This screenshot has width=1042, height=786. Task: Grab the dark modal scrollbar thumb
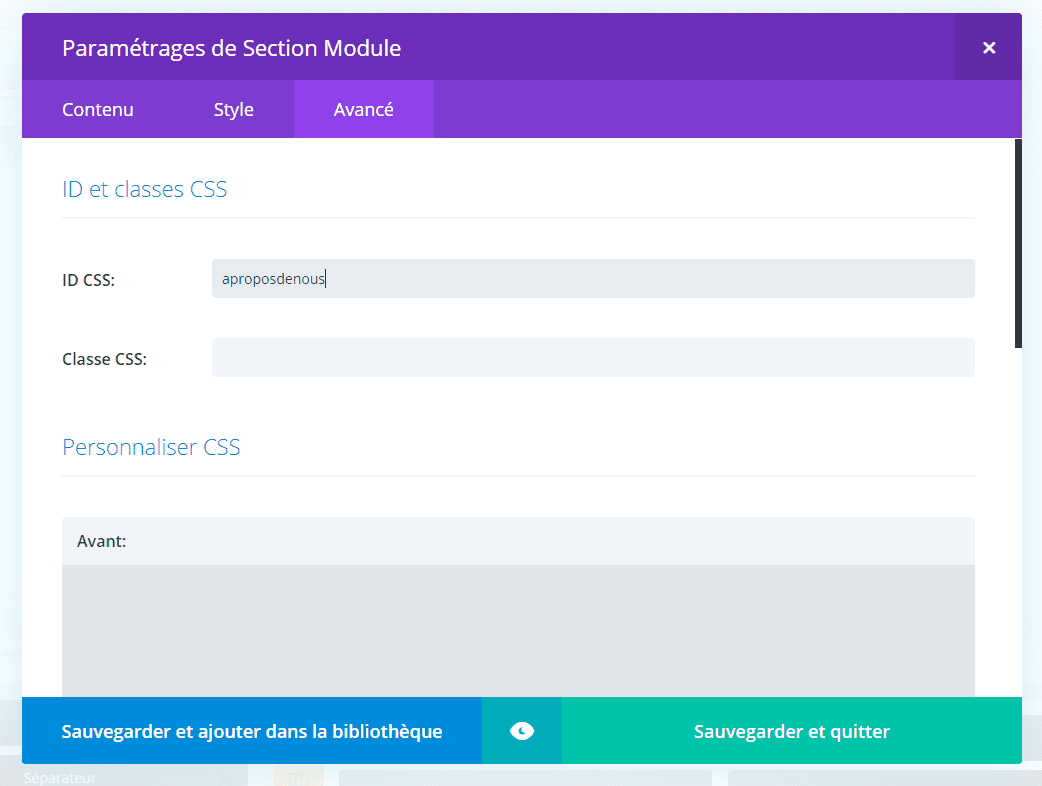pyautogui.click(x=1018, y=242)
